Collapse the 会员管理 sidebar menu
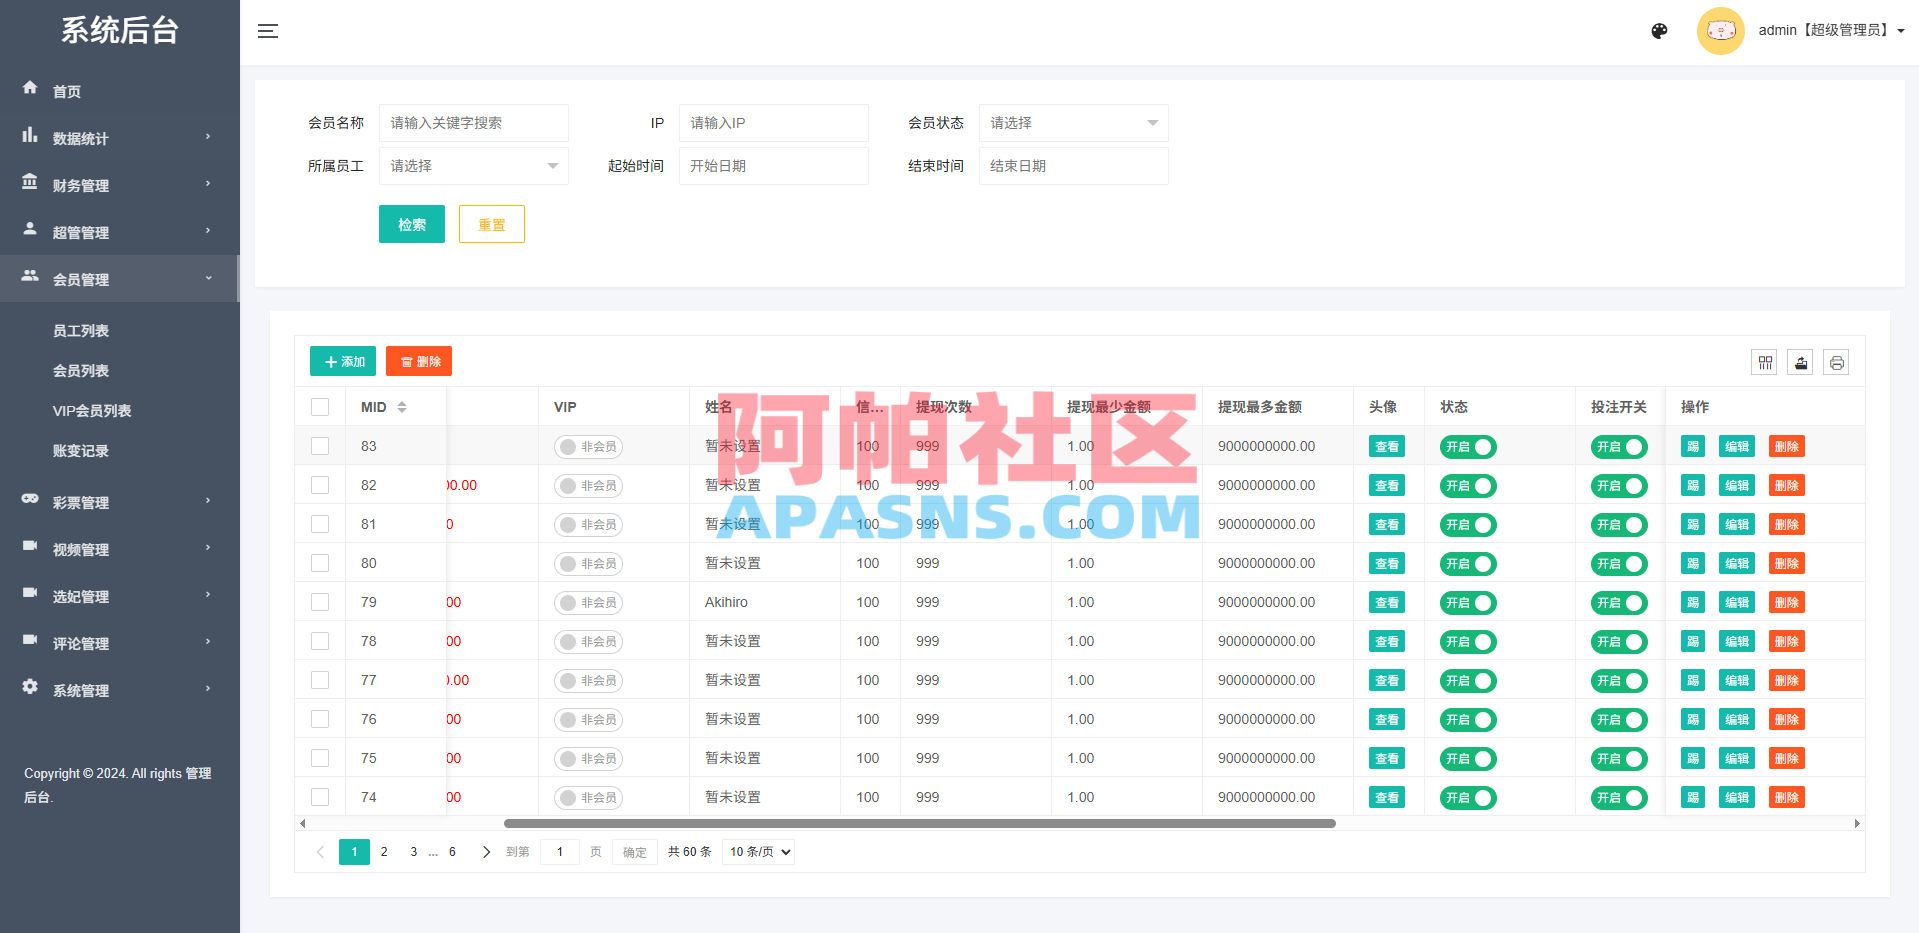Viewport: 1919px width, 933px height. (x=120, y=279)
